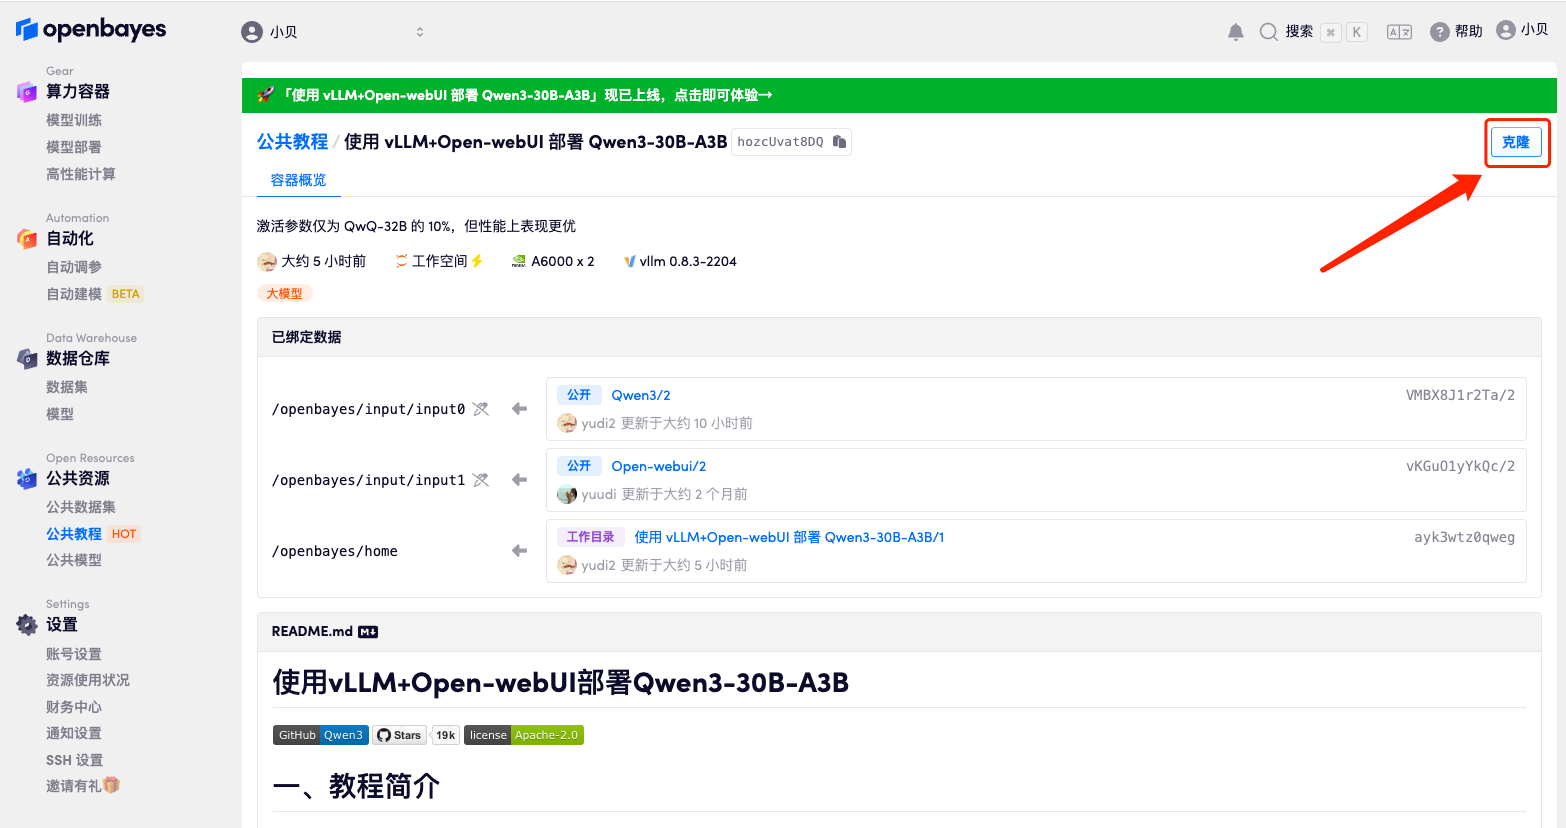Click the rocket icon in the green banner
The height and width of the screenshot is (828, 1566).
tap(265, 95)
